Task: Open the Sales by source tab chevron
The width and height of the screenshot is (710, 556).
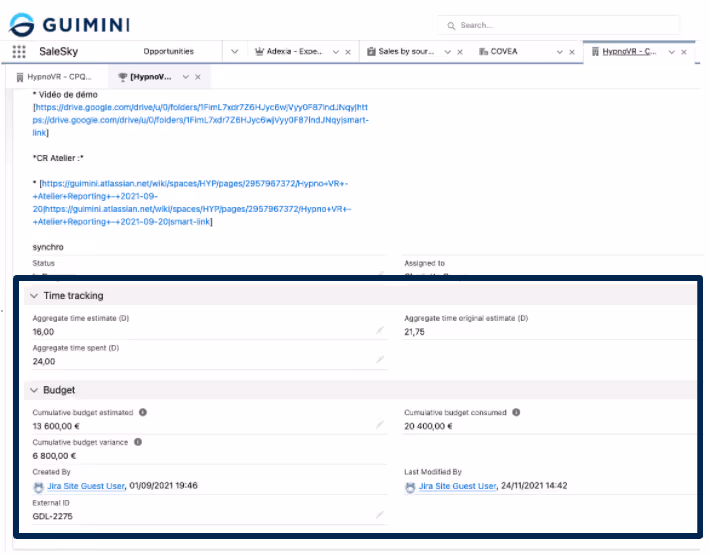Action: (x=448, y=52)
